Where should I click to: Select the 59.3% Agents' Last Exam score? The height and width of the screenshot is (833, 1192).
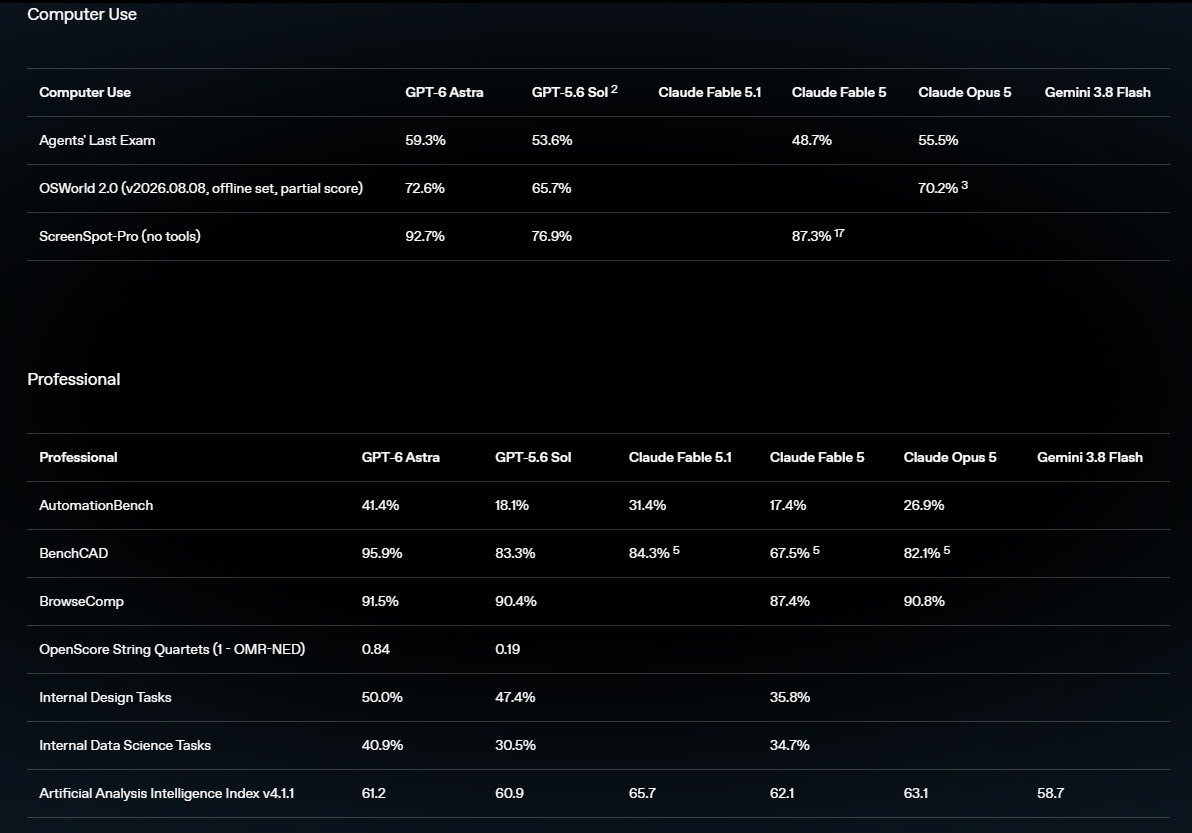(426, 141)
